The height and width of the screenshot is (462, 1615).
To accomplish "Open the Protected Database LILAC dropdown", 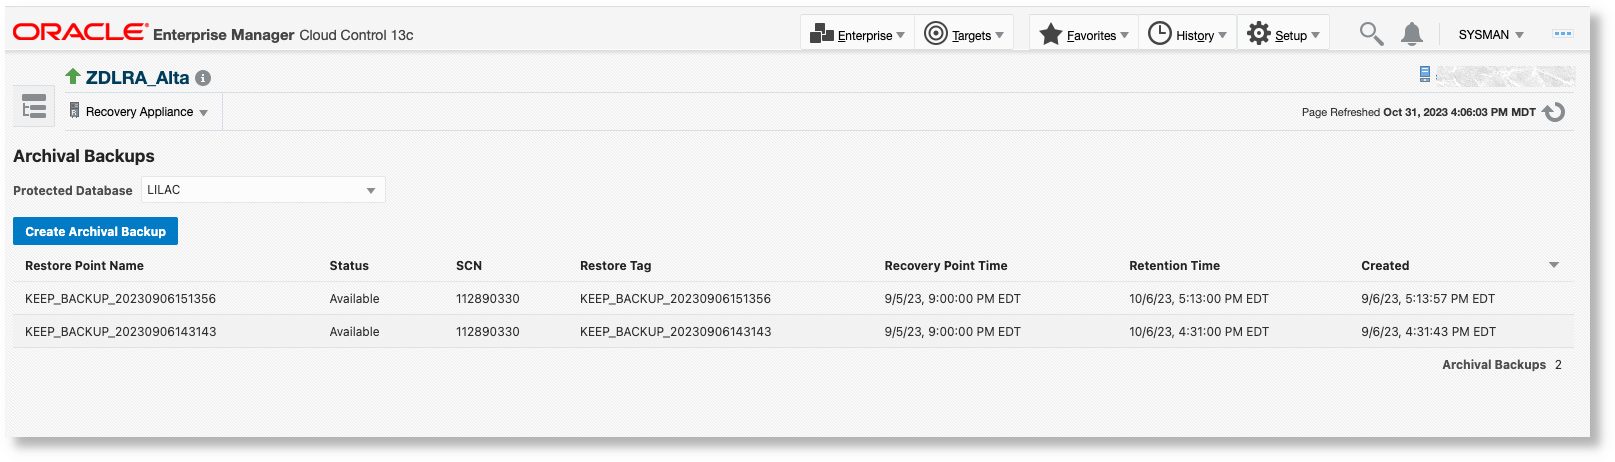I will (263, 190).
